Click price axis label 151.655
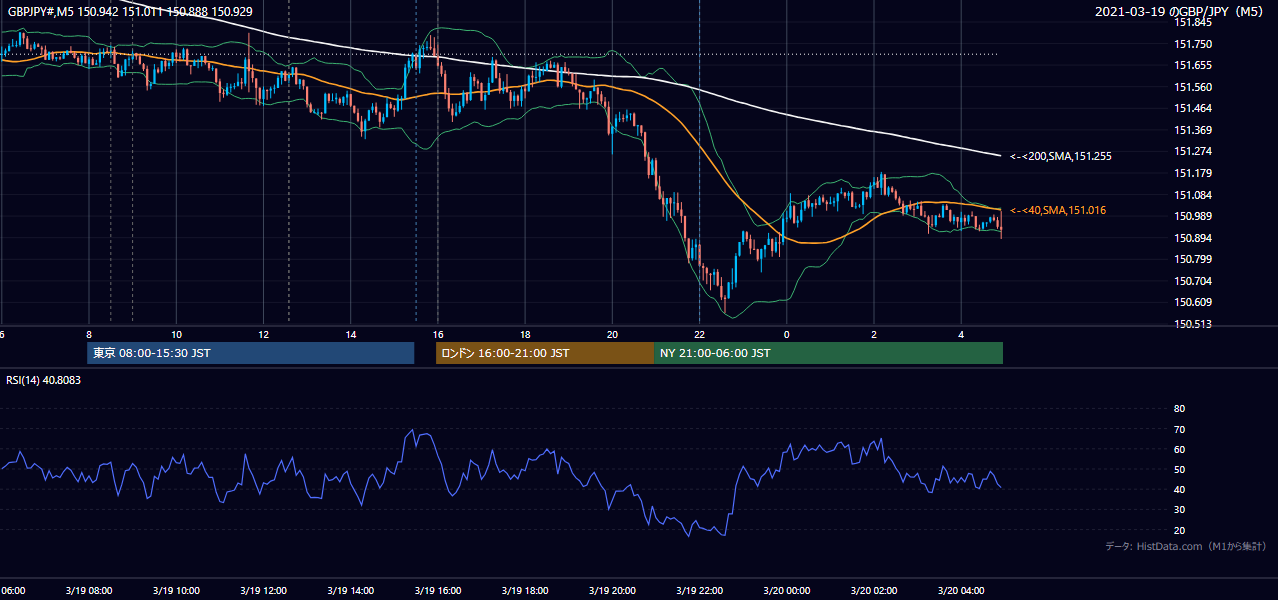Viewport: 1278px width, 600px height. coord(1193,65)
